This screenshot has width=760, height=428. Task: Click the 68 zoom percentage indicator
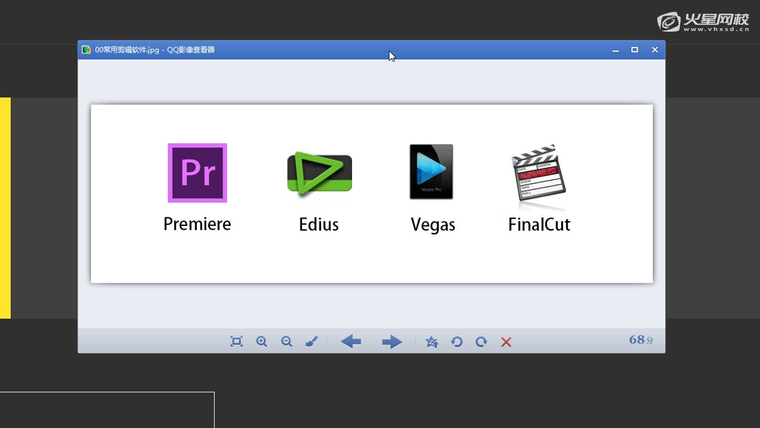[x=640, y=340]
